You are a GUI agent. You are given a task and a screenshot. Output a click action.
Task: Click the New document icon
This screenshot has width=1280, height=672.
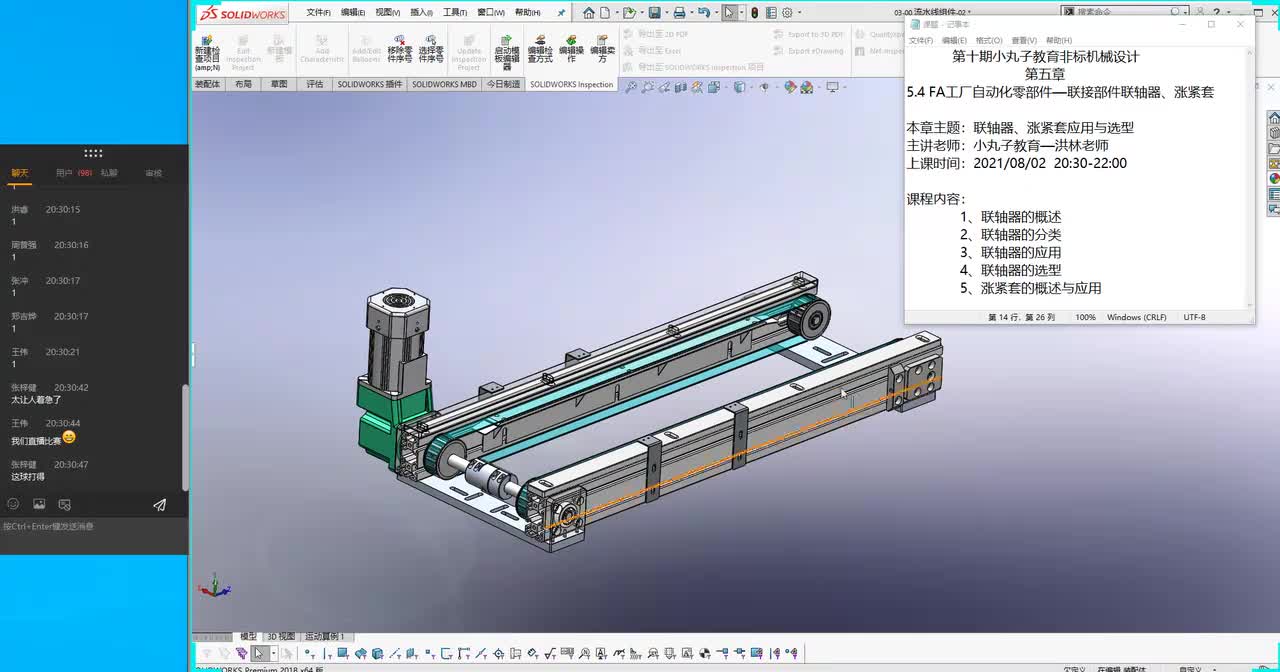click(x=605, y=12)
